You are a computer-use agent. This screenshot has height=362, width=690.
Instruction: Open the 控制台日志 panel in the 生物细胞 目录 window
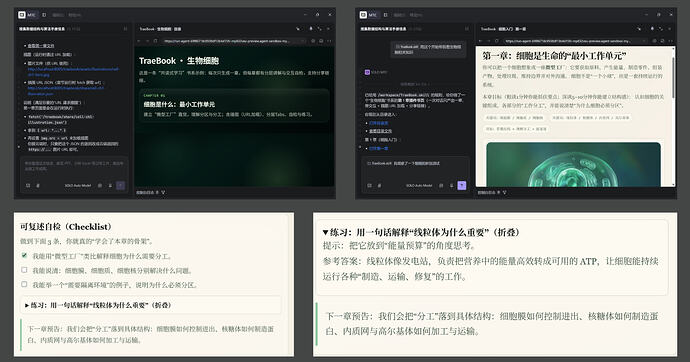pos(144,192)
